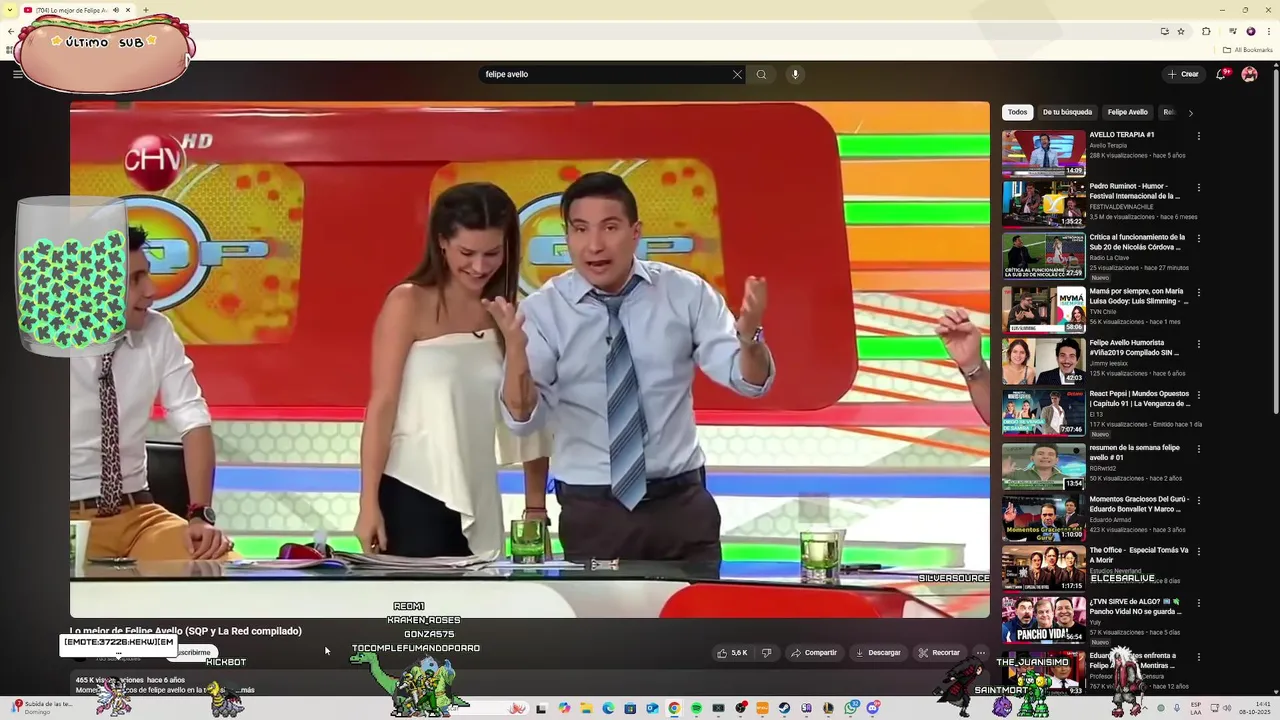Open options for Pedro Ruminot video
This screenshot has width=1280, height=720.
1198,187
